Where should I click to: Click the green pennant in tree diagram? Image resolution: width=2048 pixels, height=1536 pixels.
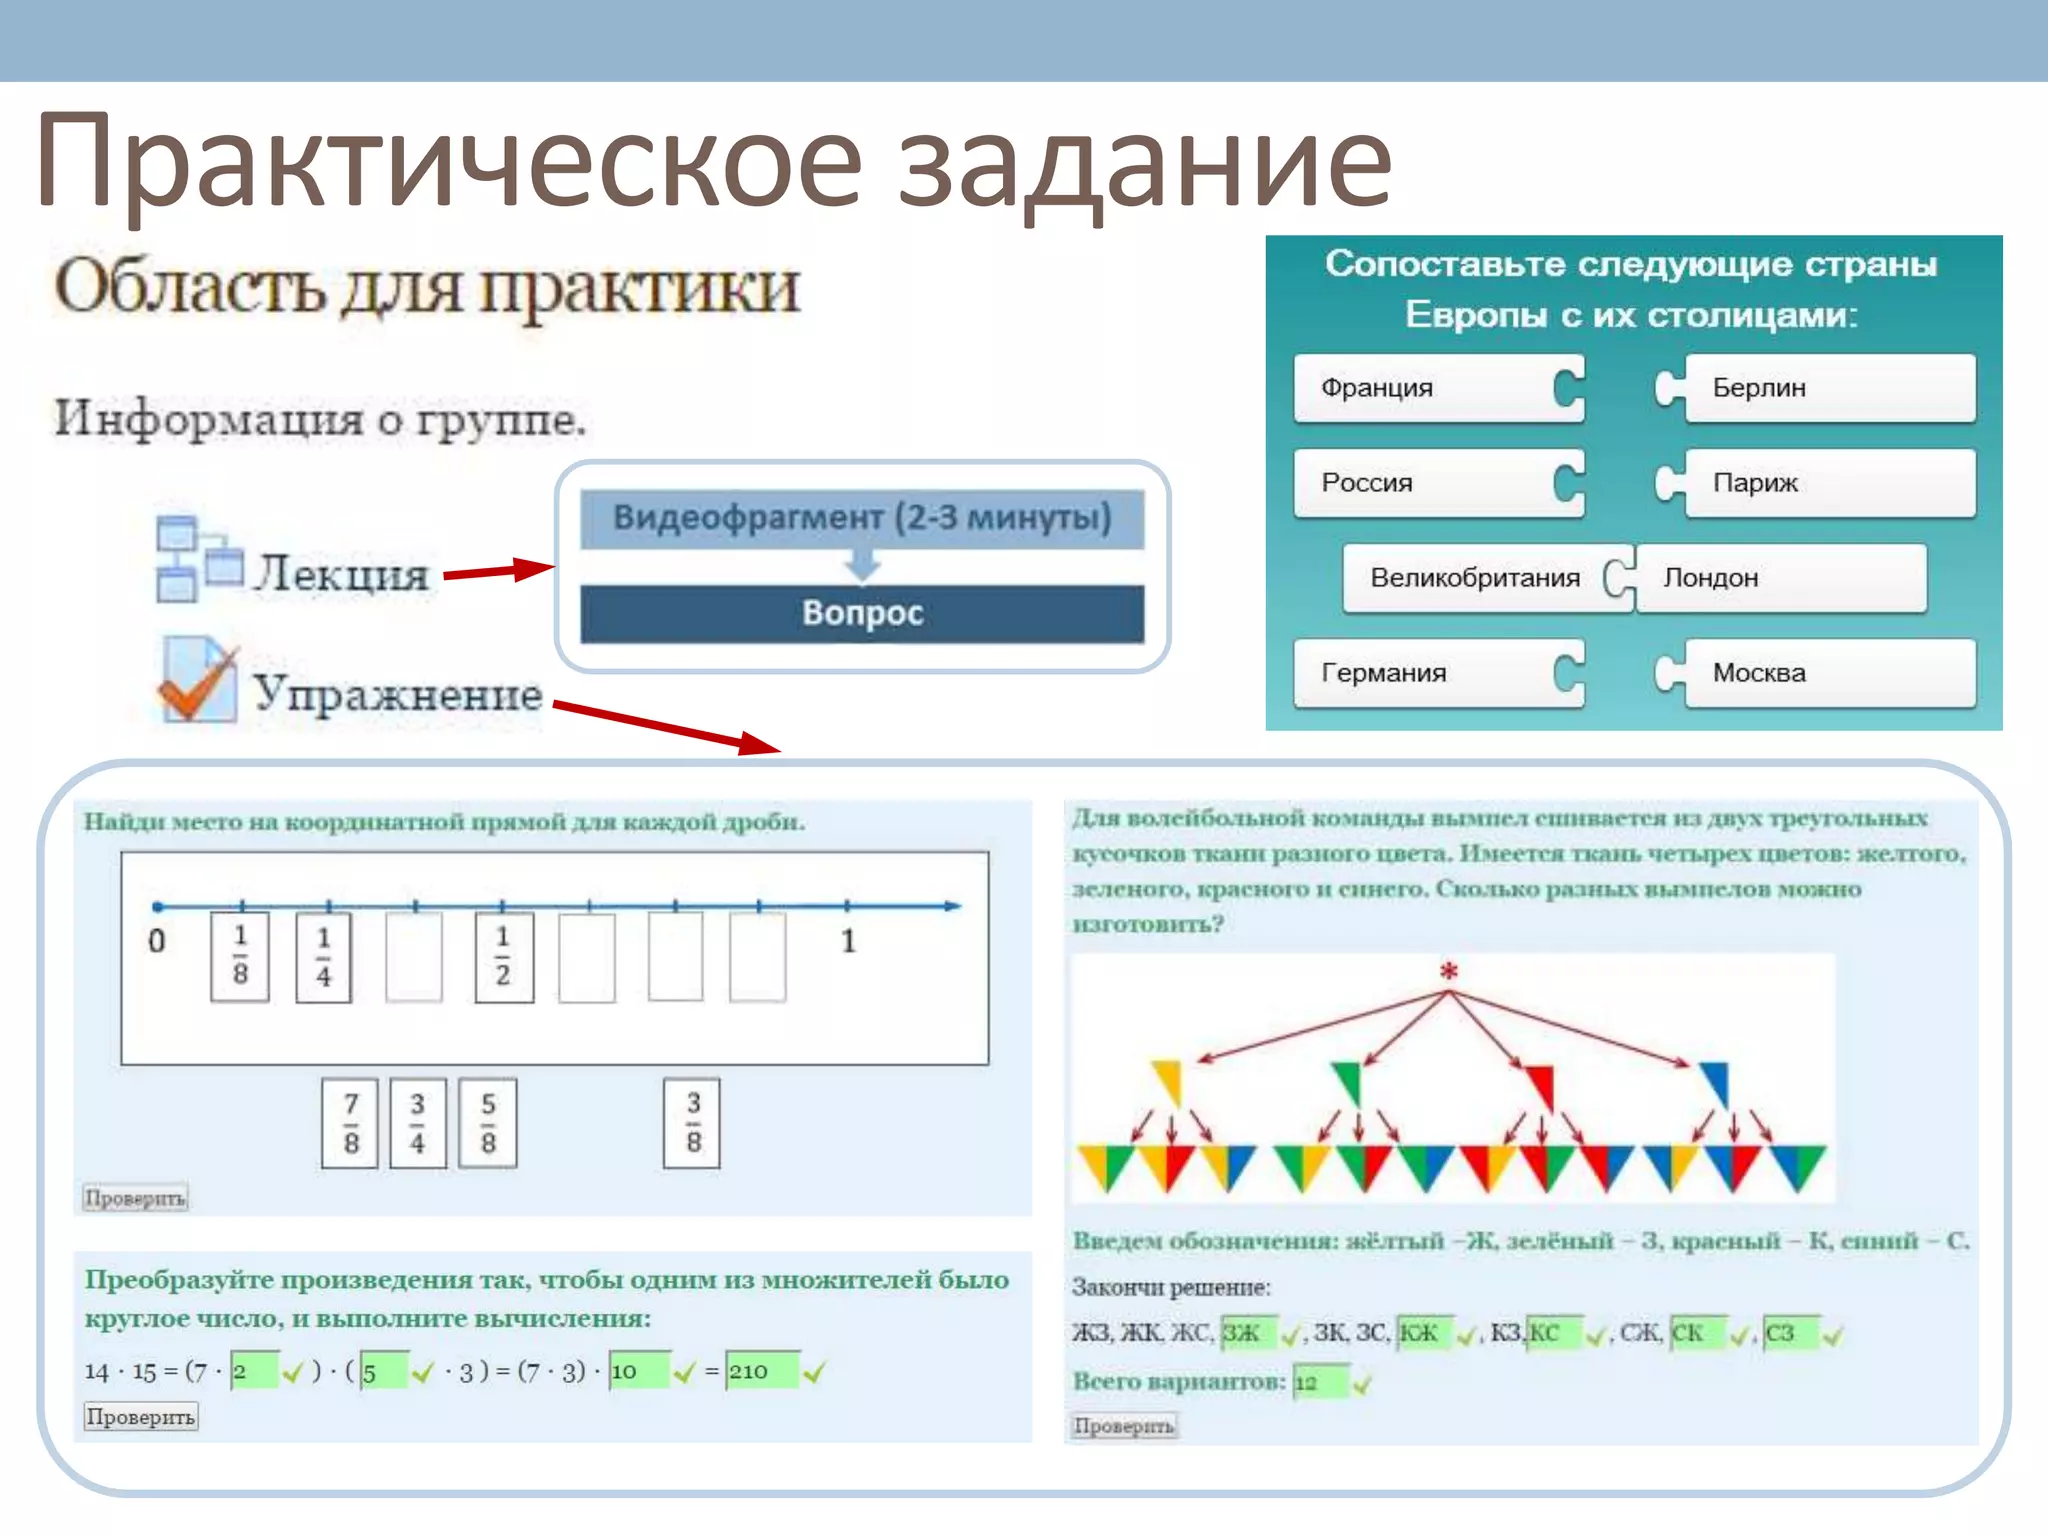point(1348,1084)
